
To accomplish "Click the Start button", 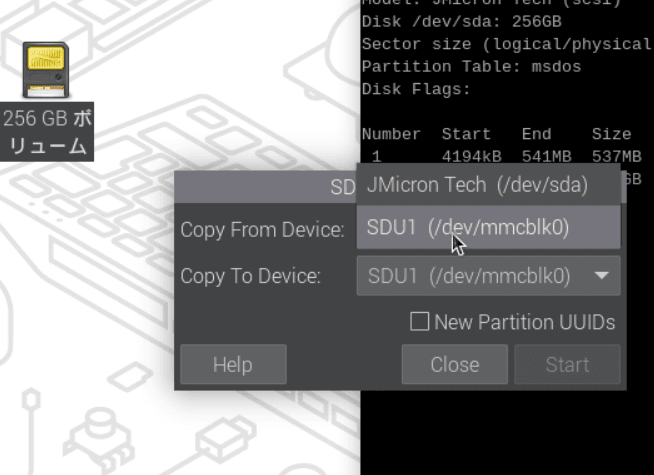I will pos(567,365).
